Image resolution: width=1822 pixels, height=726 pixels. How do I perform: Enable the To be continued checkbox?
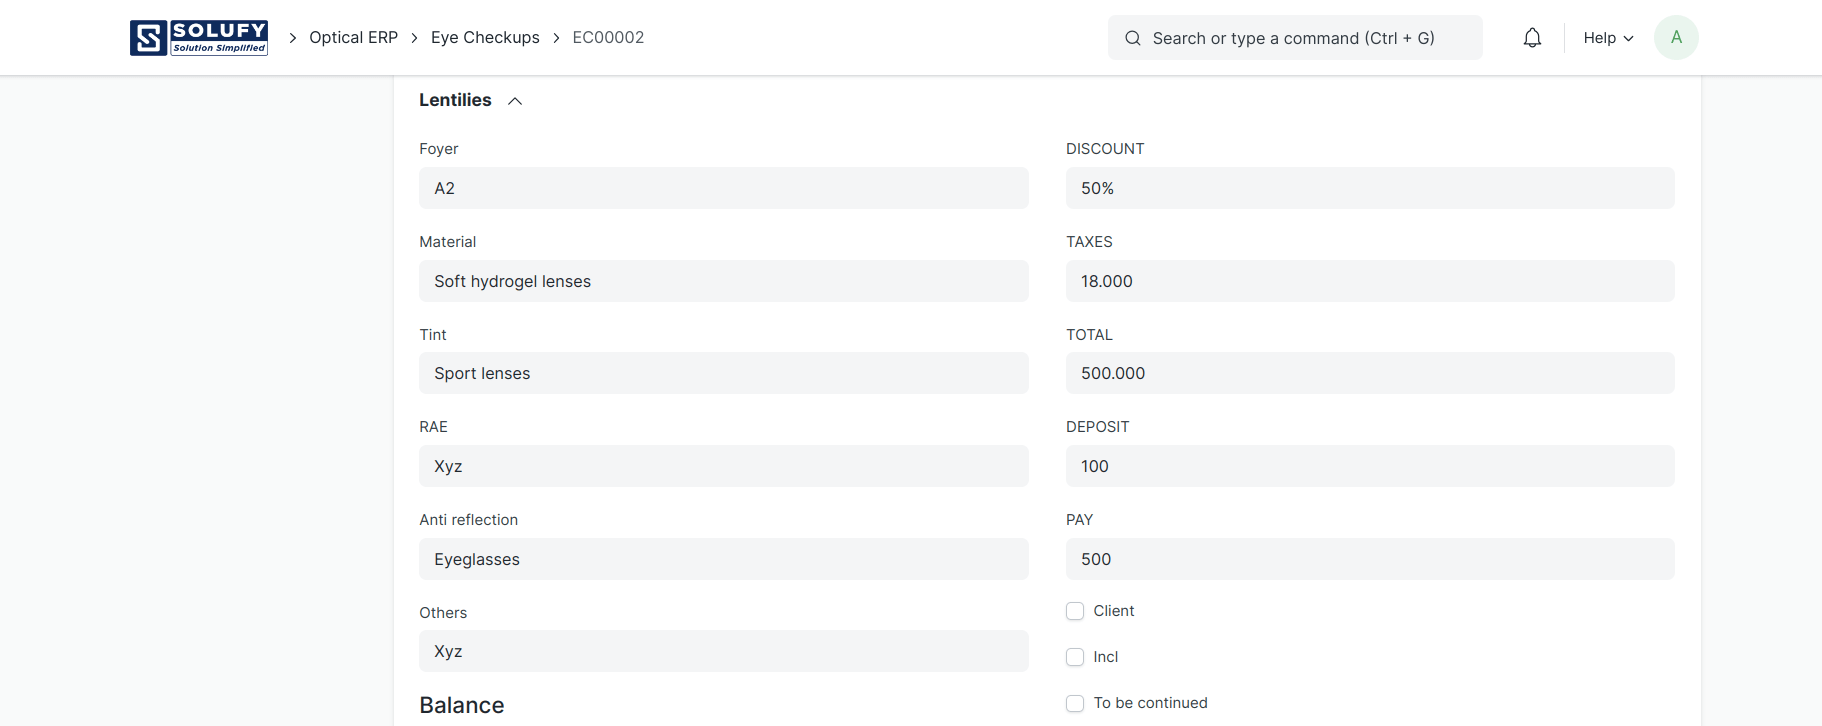pyautogui.click(x=1075, y=703)
